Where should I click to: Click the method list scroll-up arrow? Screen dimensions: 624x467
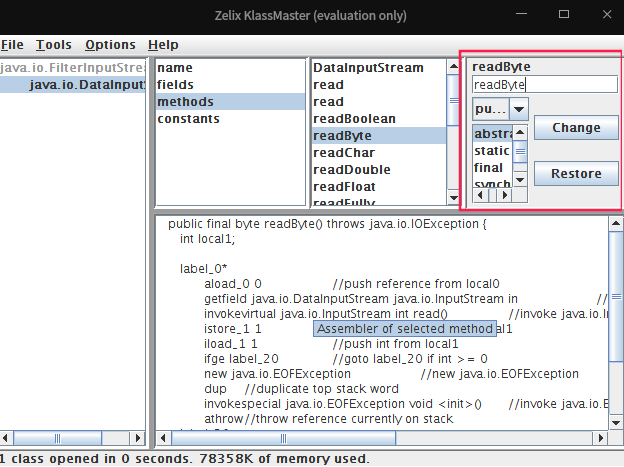pos(453,66)
